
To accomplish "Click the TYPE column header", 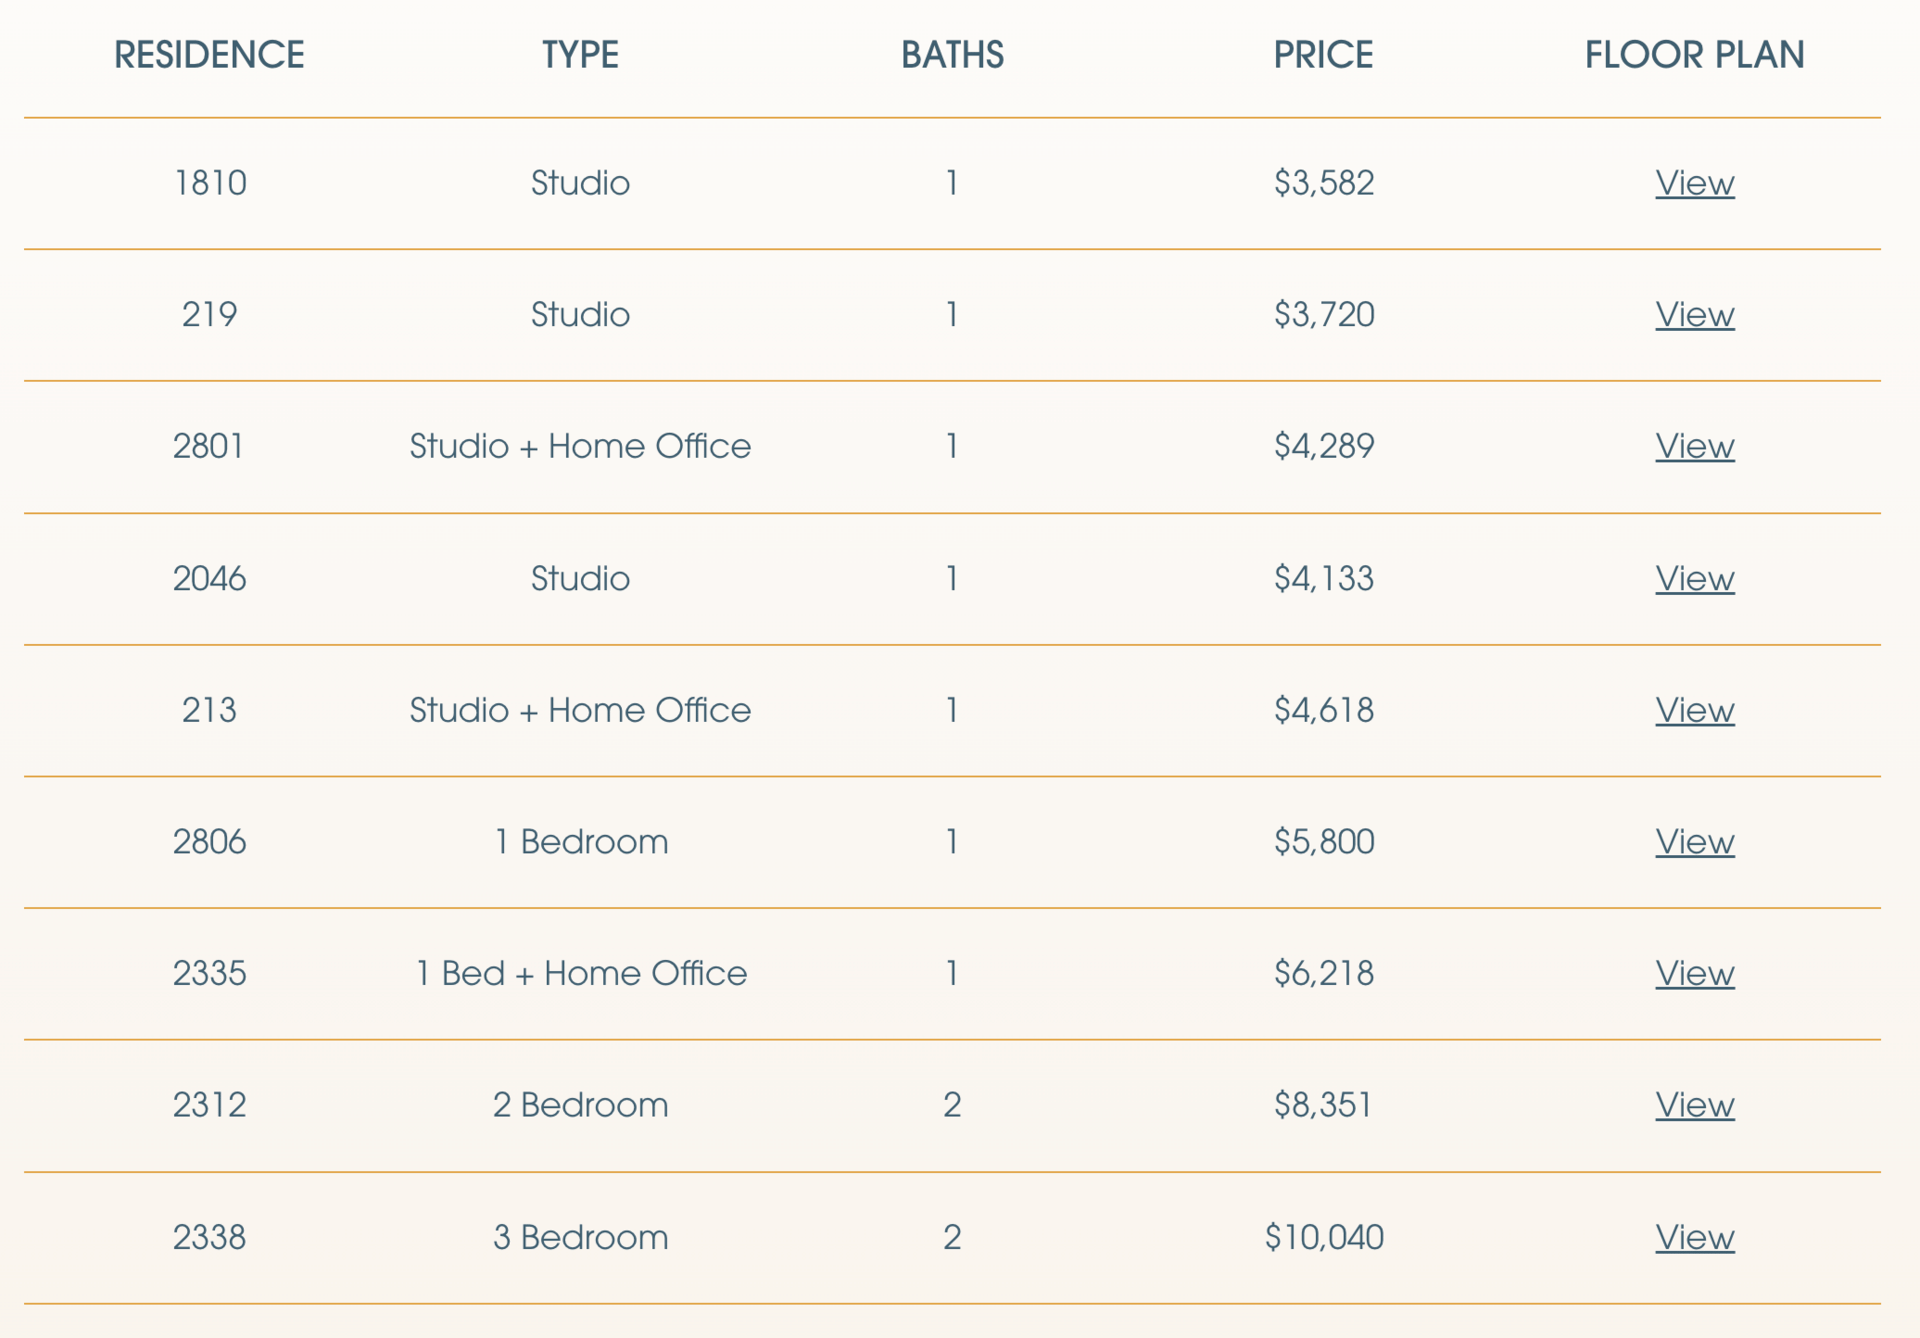I will [x=580, y=55].
